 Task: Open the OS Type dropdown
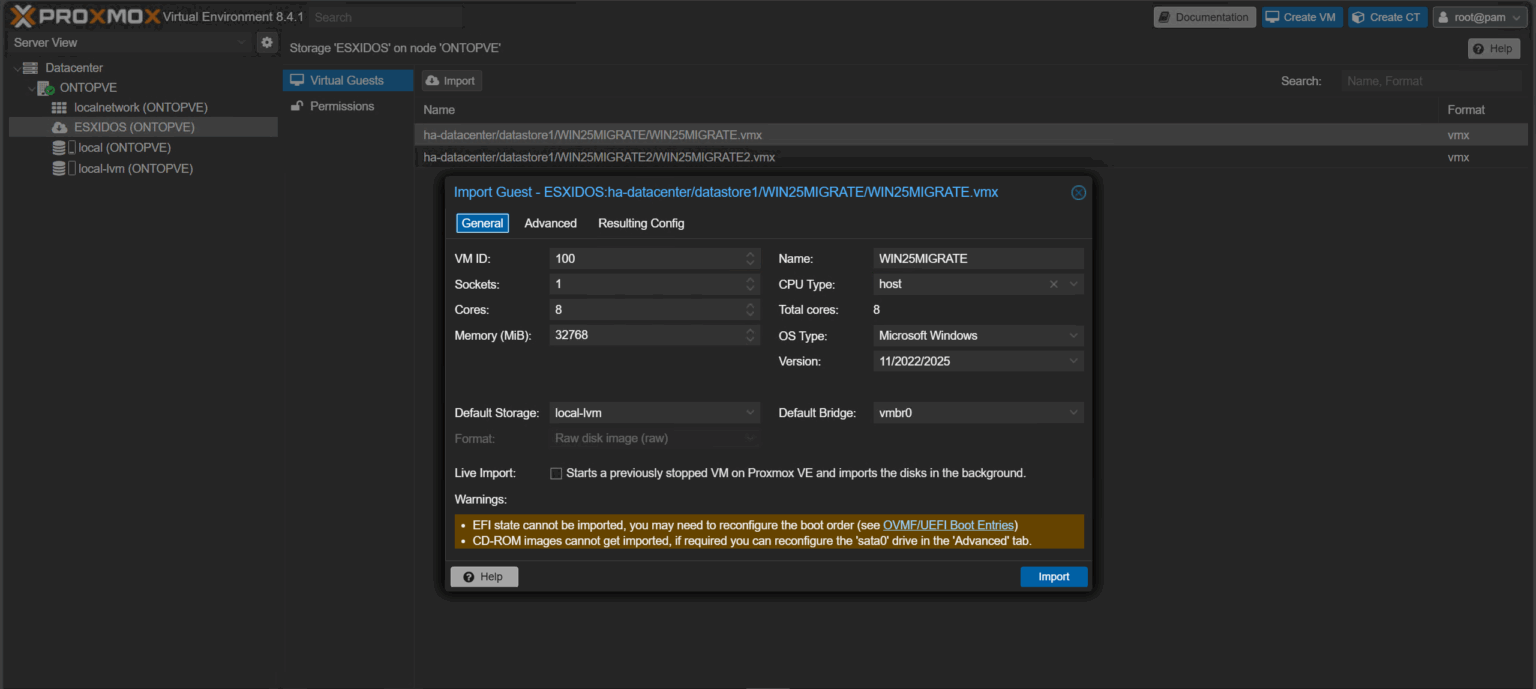tap(1074, 336)
